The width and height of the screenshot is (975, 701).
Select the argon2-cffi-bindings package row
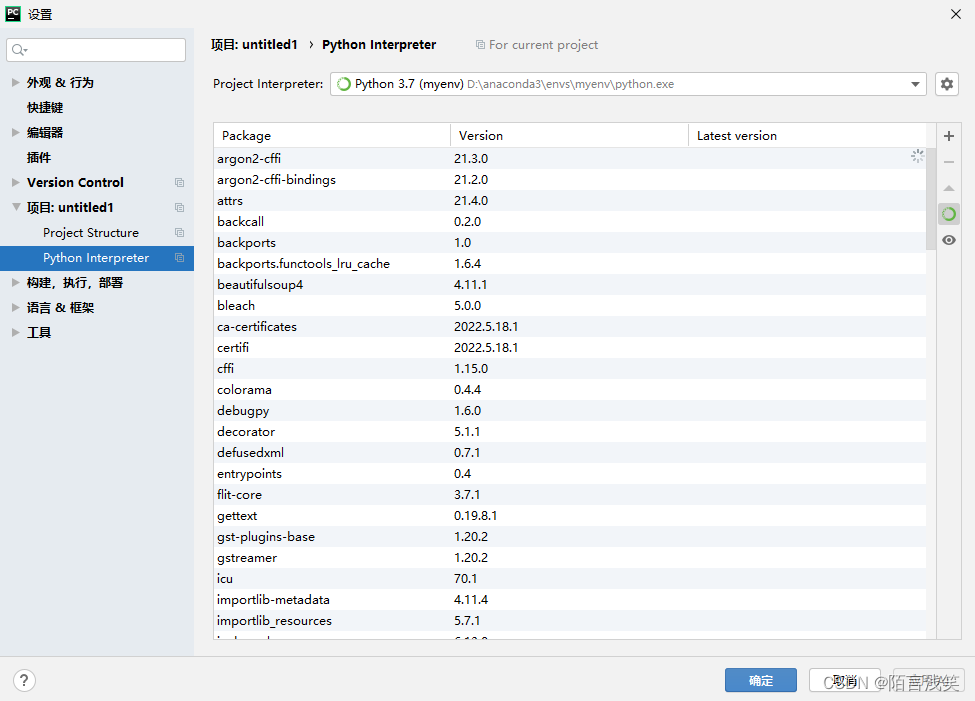[x=570, y=180]
